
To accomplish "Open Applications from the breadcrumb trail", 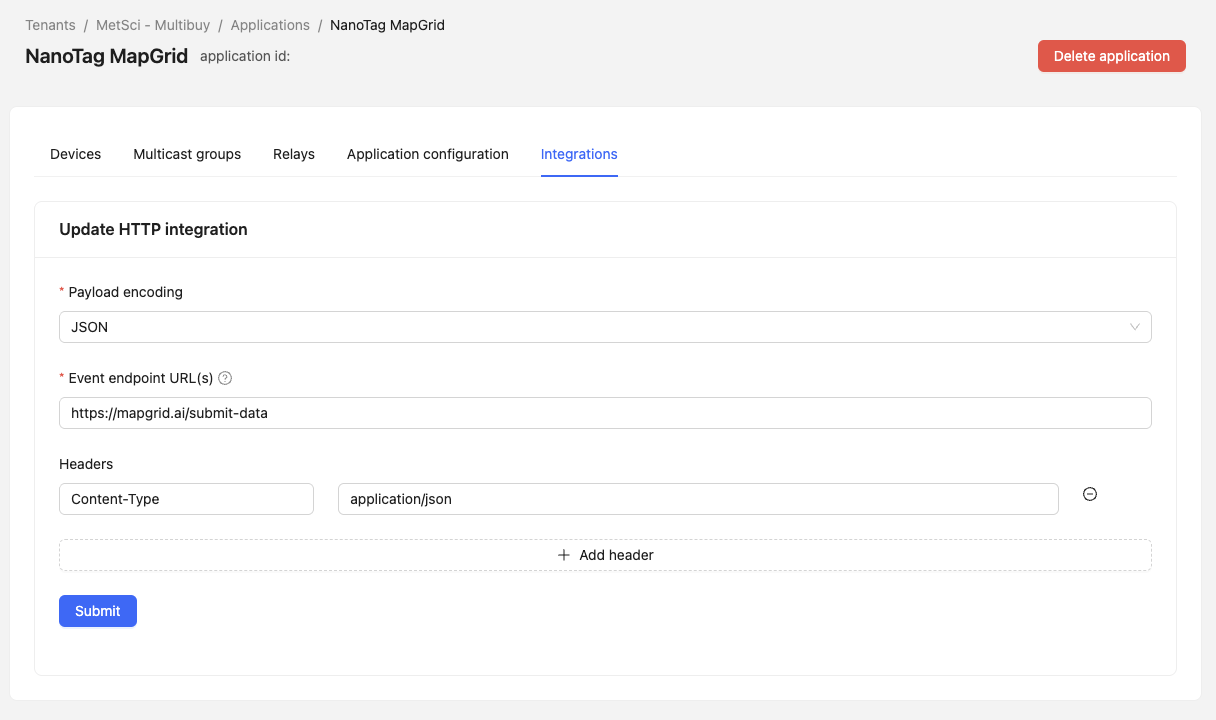I will tap(270, 25).
